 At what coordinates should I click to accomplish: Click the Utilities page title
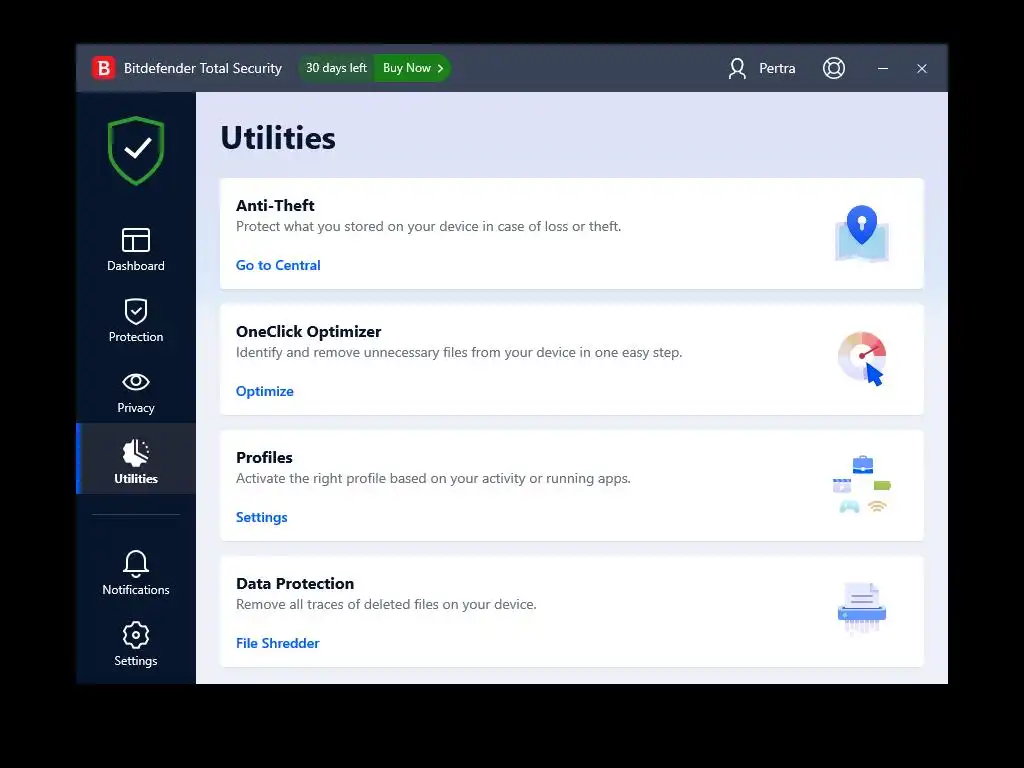tap(278, 138)
